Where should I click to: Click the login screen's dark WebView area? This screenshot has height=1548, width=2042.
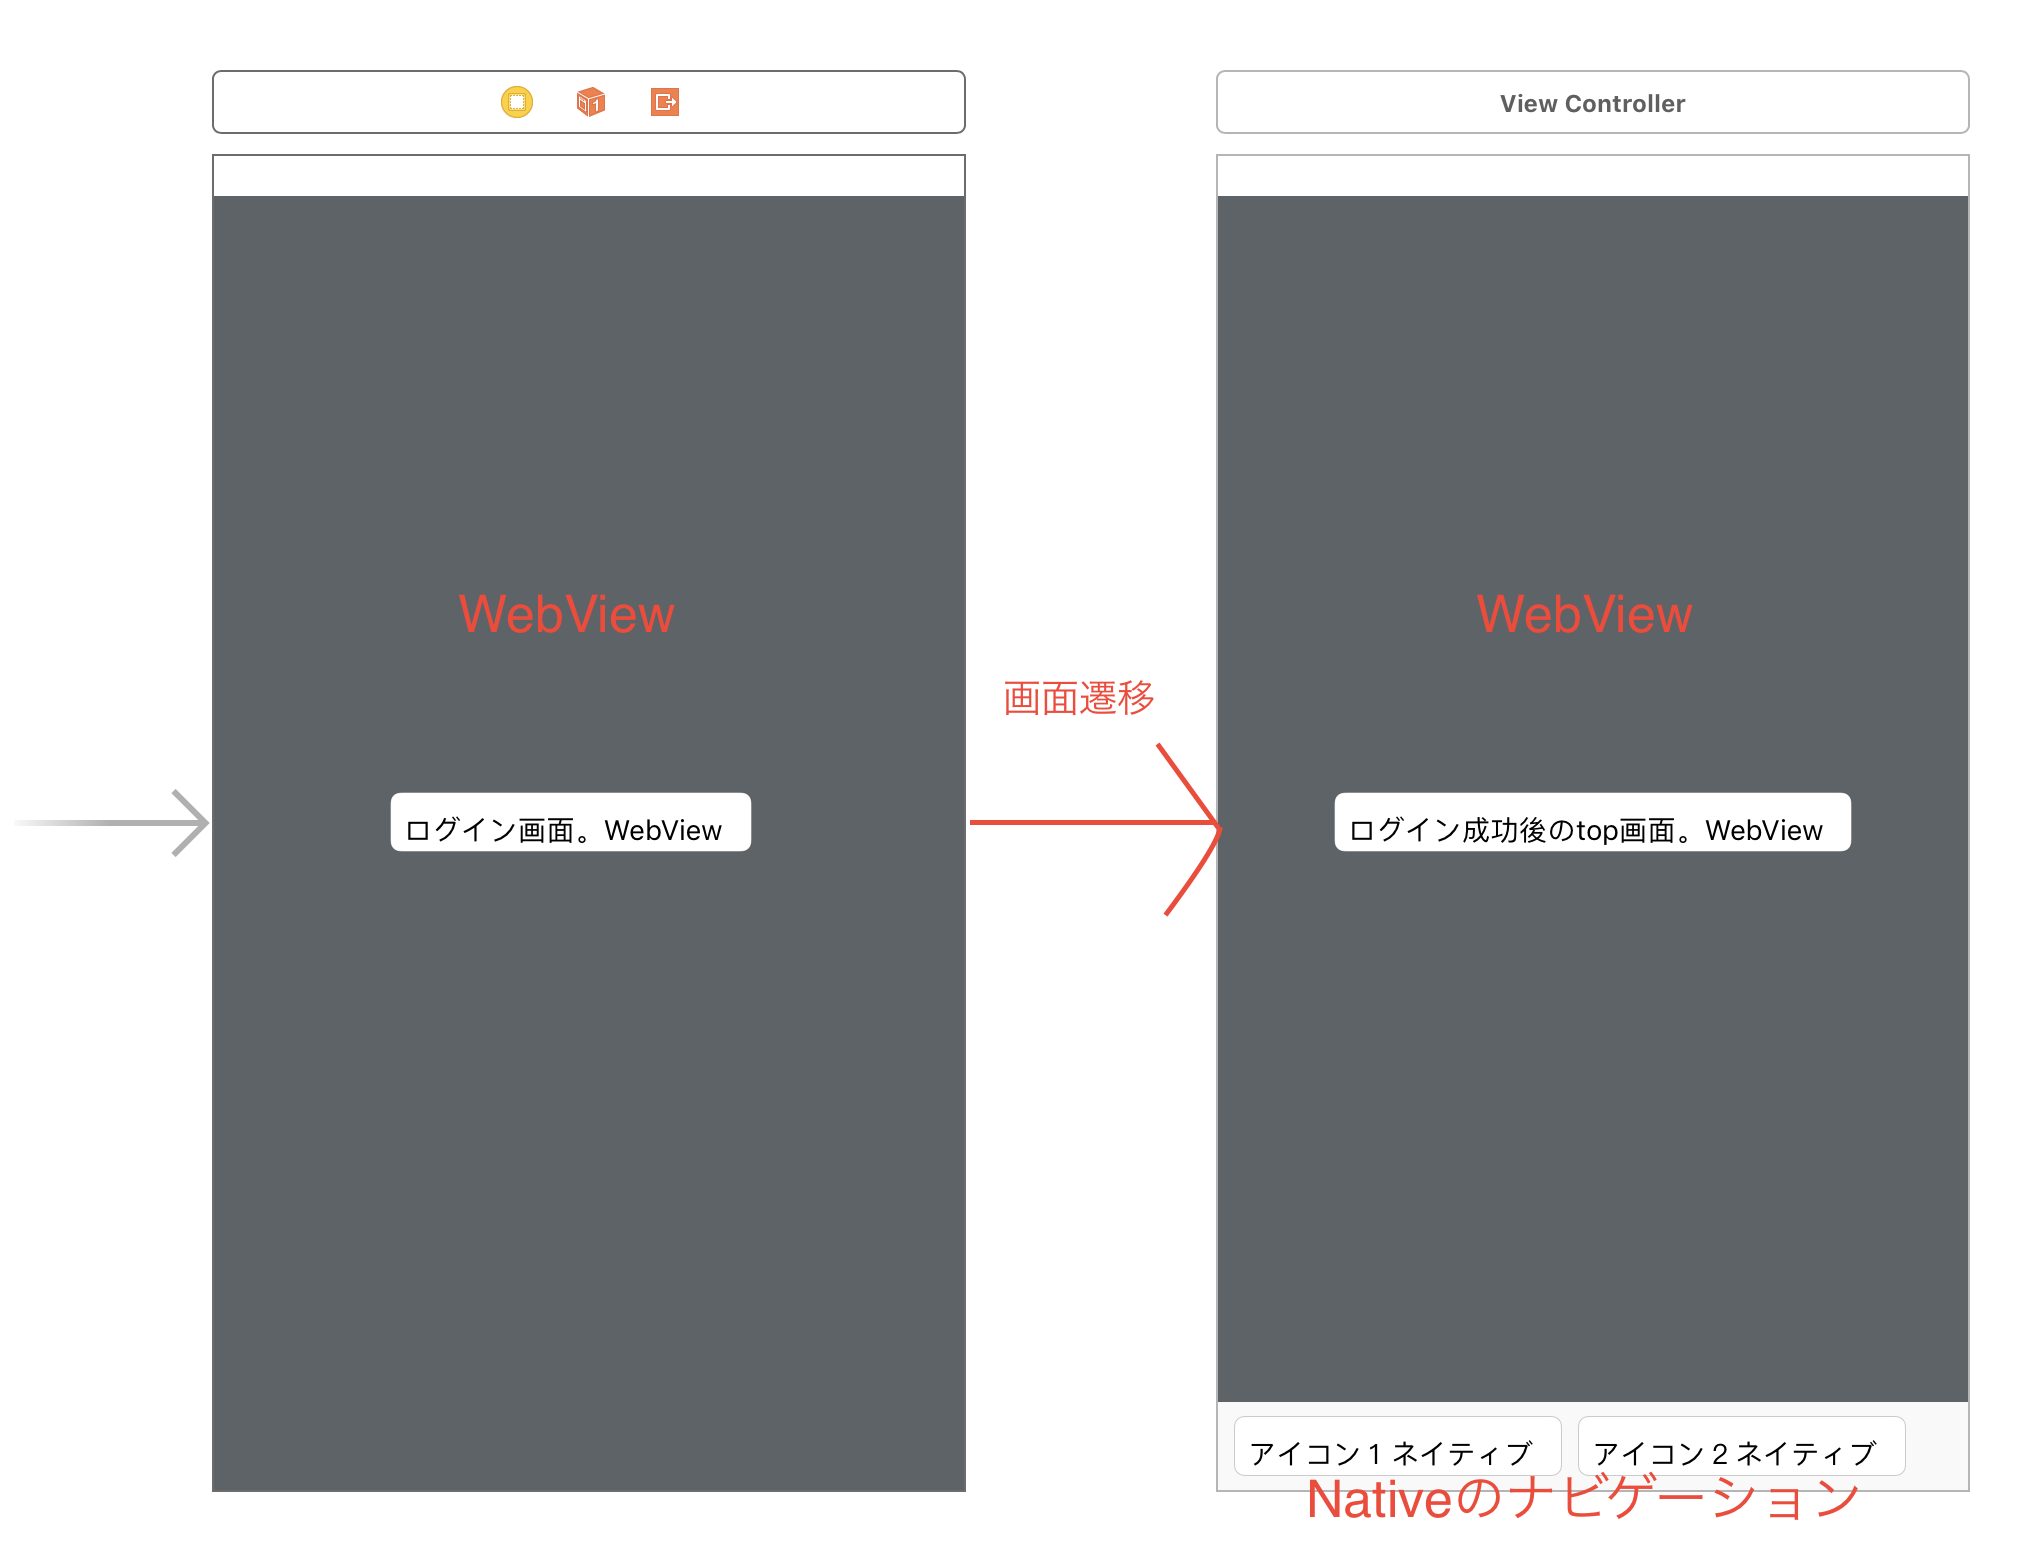coord(588,1100)
